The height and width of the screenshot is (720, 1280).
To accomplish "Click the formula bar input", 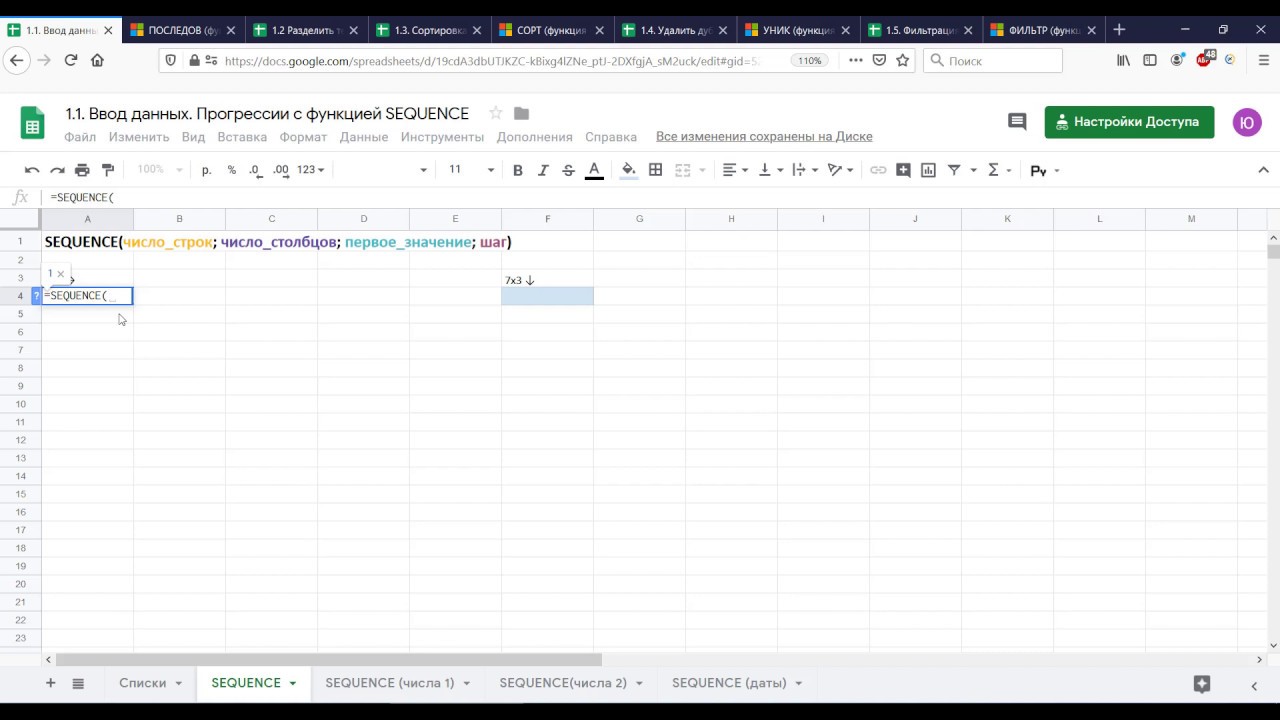I will click(x=655, y=198).
